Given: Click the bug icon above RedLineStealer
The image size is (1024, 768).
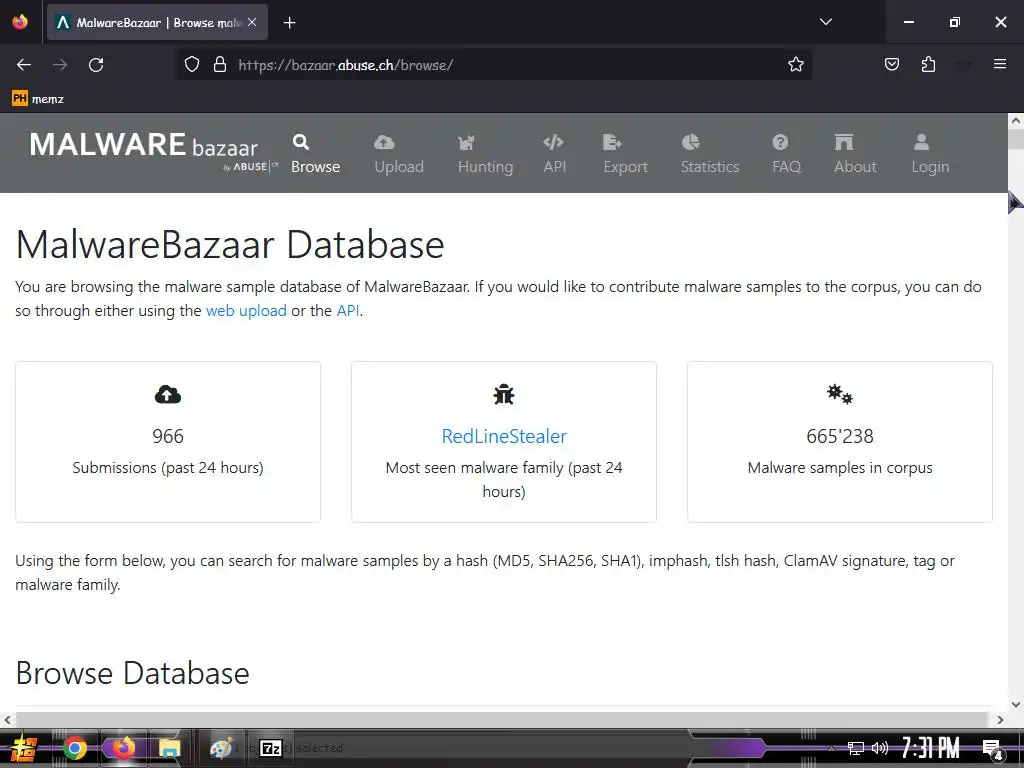Looking at the screenshot, I should (x=504, y=394).
